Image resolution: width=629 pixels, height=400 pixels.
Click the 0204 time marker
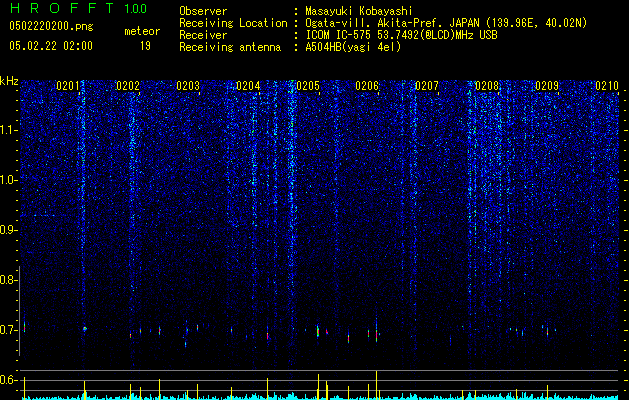click(248, 86)
